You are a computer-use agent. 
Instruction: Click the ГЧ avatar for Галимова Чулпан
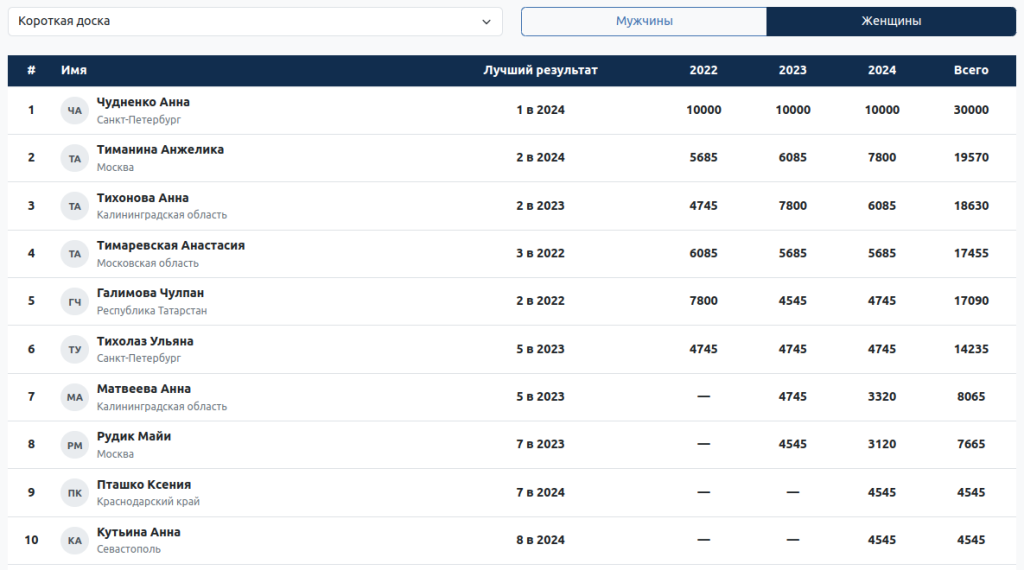[75, 301]
